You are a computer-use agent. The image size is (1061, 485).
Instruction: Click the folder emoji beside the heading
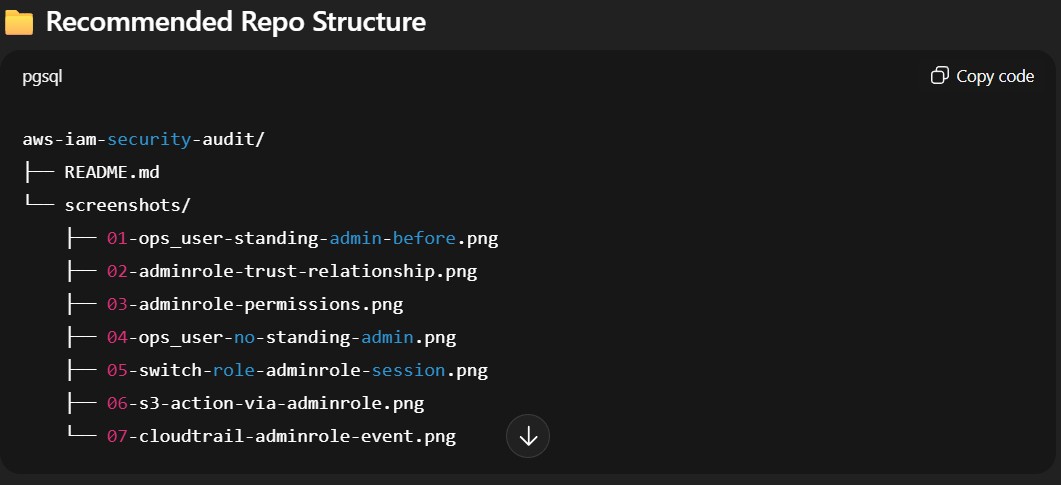pos(19,23)
